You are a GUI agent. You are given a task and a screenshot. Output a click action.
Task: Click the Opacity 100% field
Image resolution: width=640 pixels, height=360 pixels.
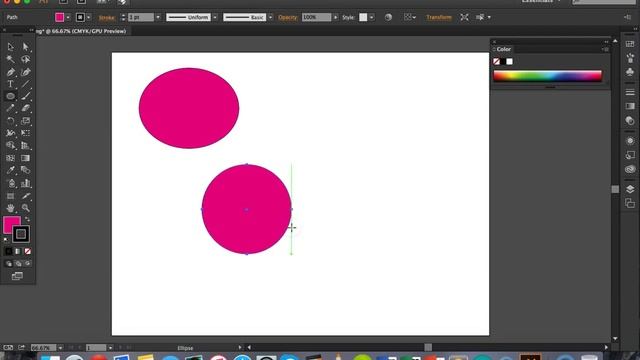(x=316, y=17)
